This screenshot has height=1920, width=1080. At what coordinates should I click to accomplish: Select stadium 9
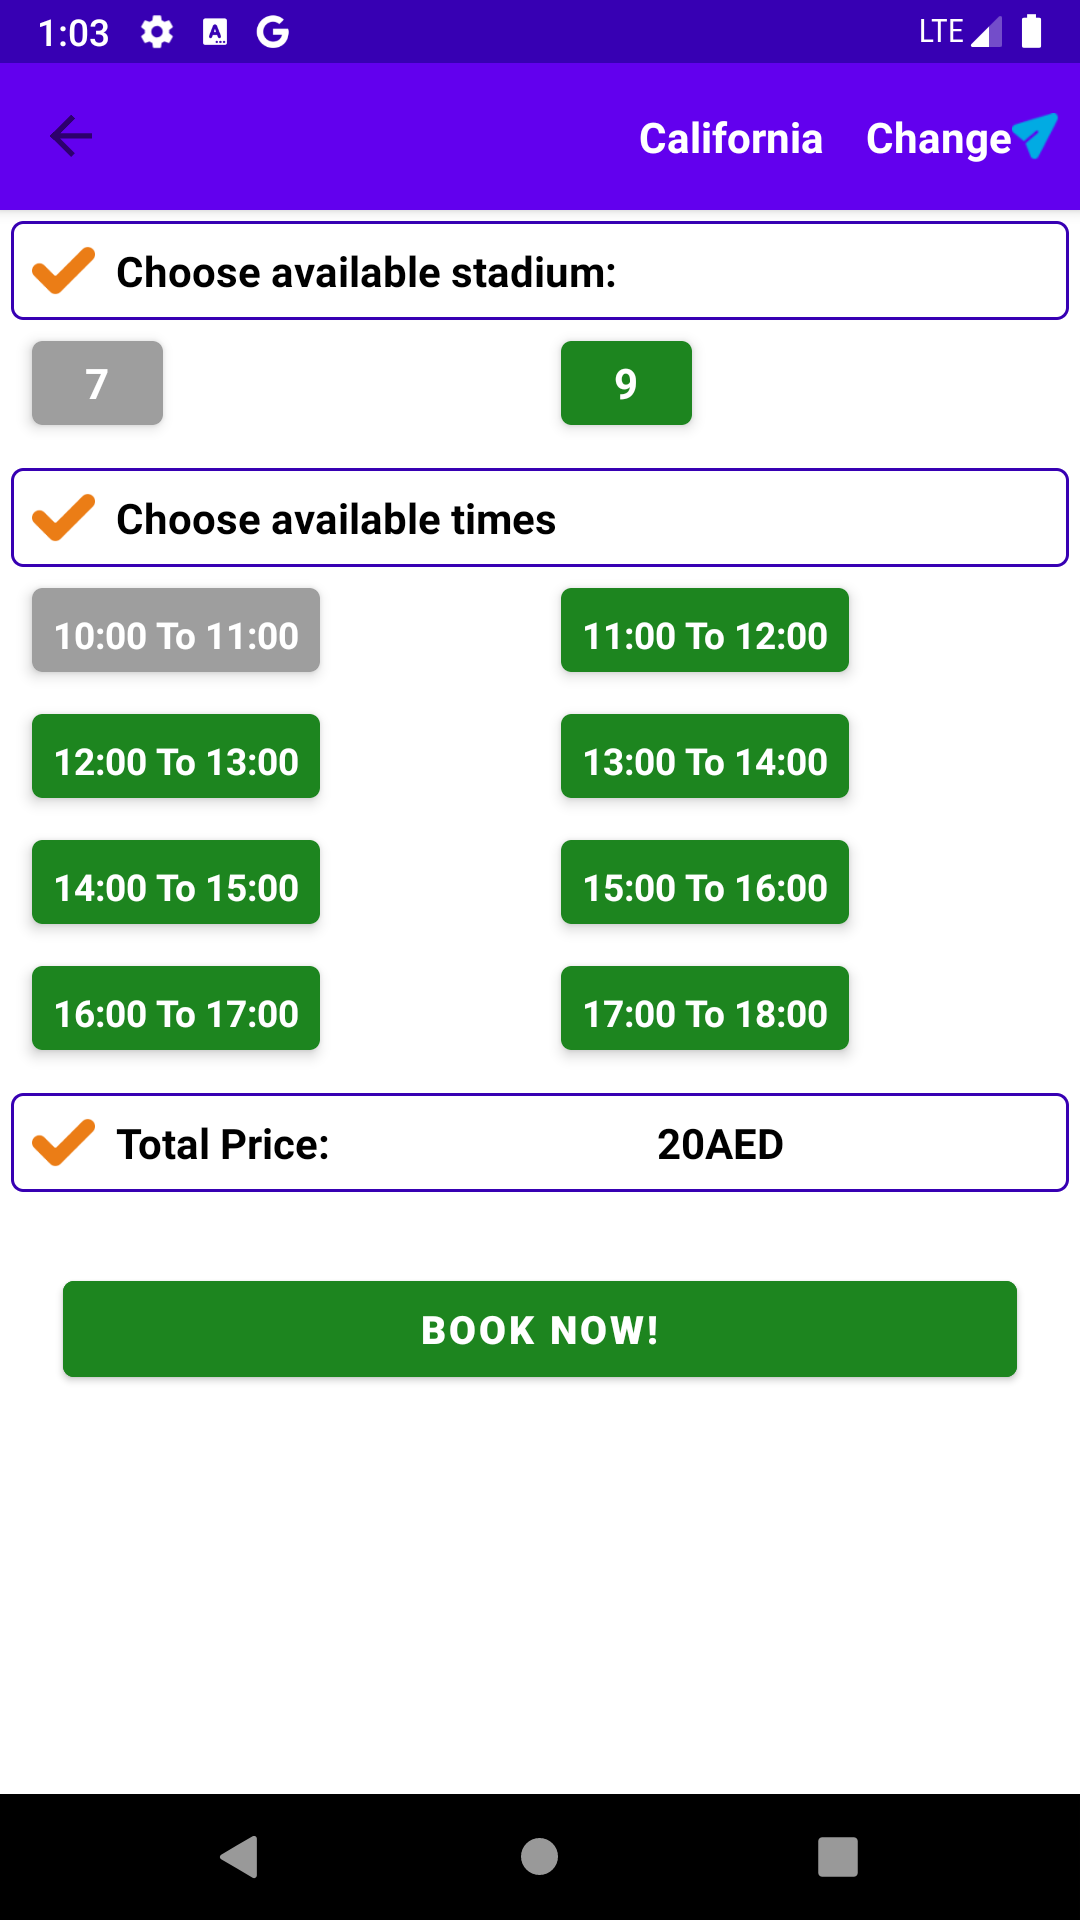click(x=626, y=383)
